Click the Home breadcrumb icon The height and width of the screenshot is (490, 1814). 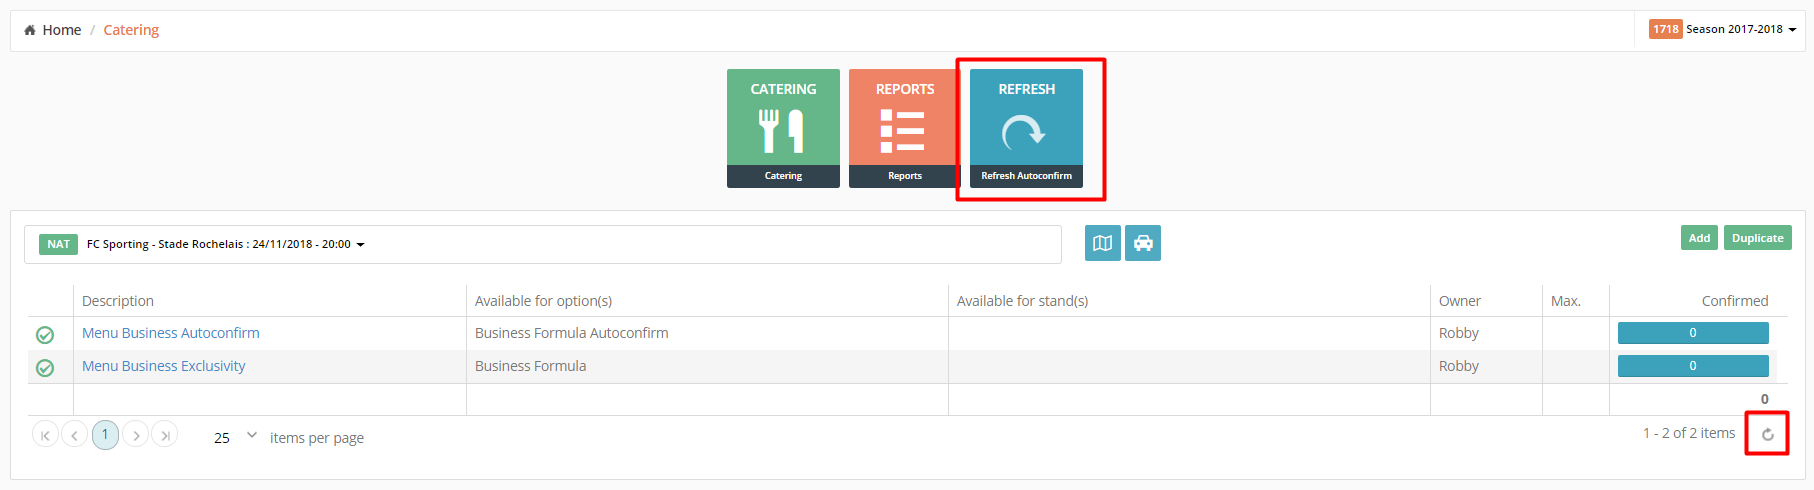point(30,30)
